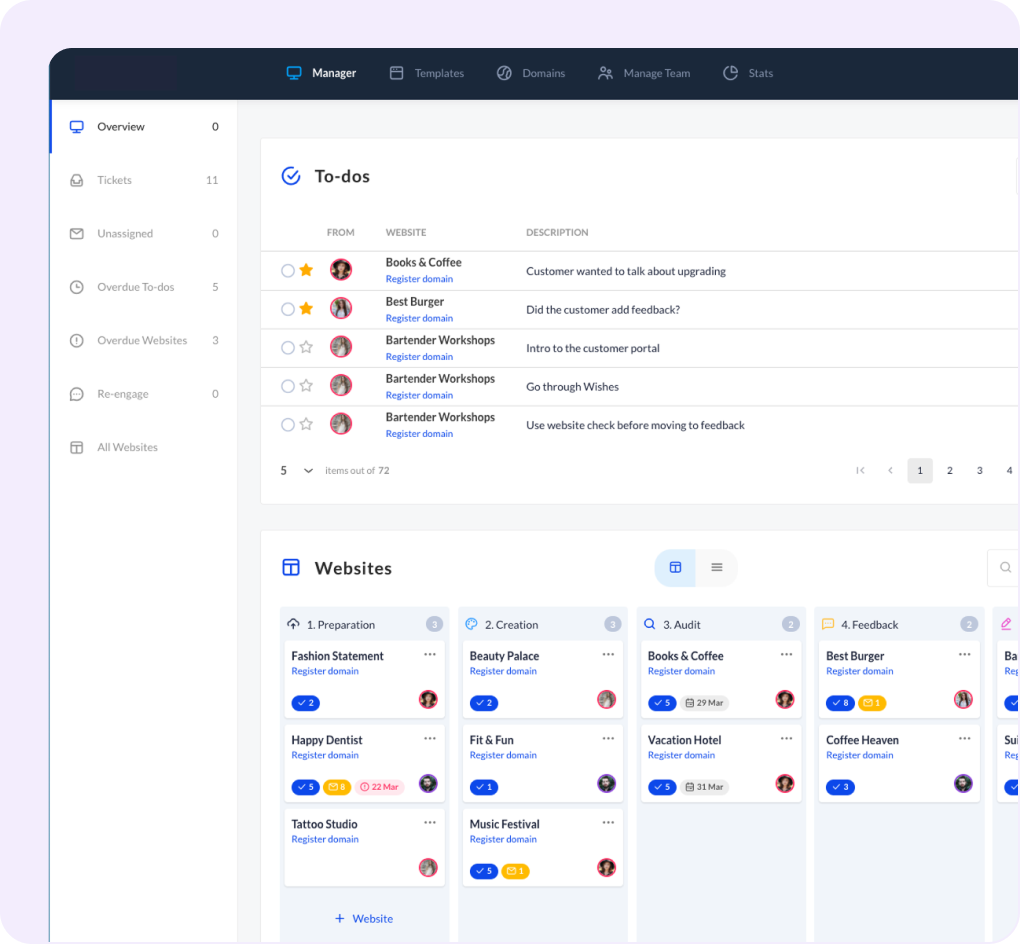This screenshot has width=1020, height=944.
Task: Open the options menu on Fashion Statement card
Action: pyautogui.click(x=430, y=653)
